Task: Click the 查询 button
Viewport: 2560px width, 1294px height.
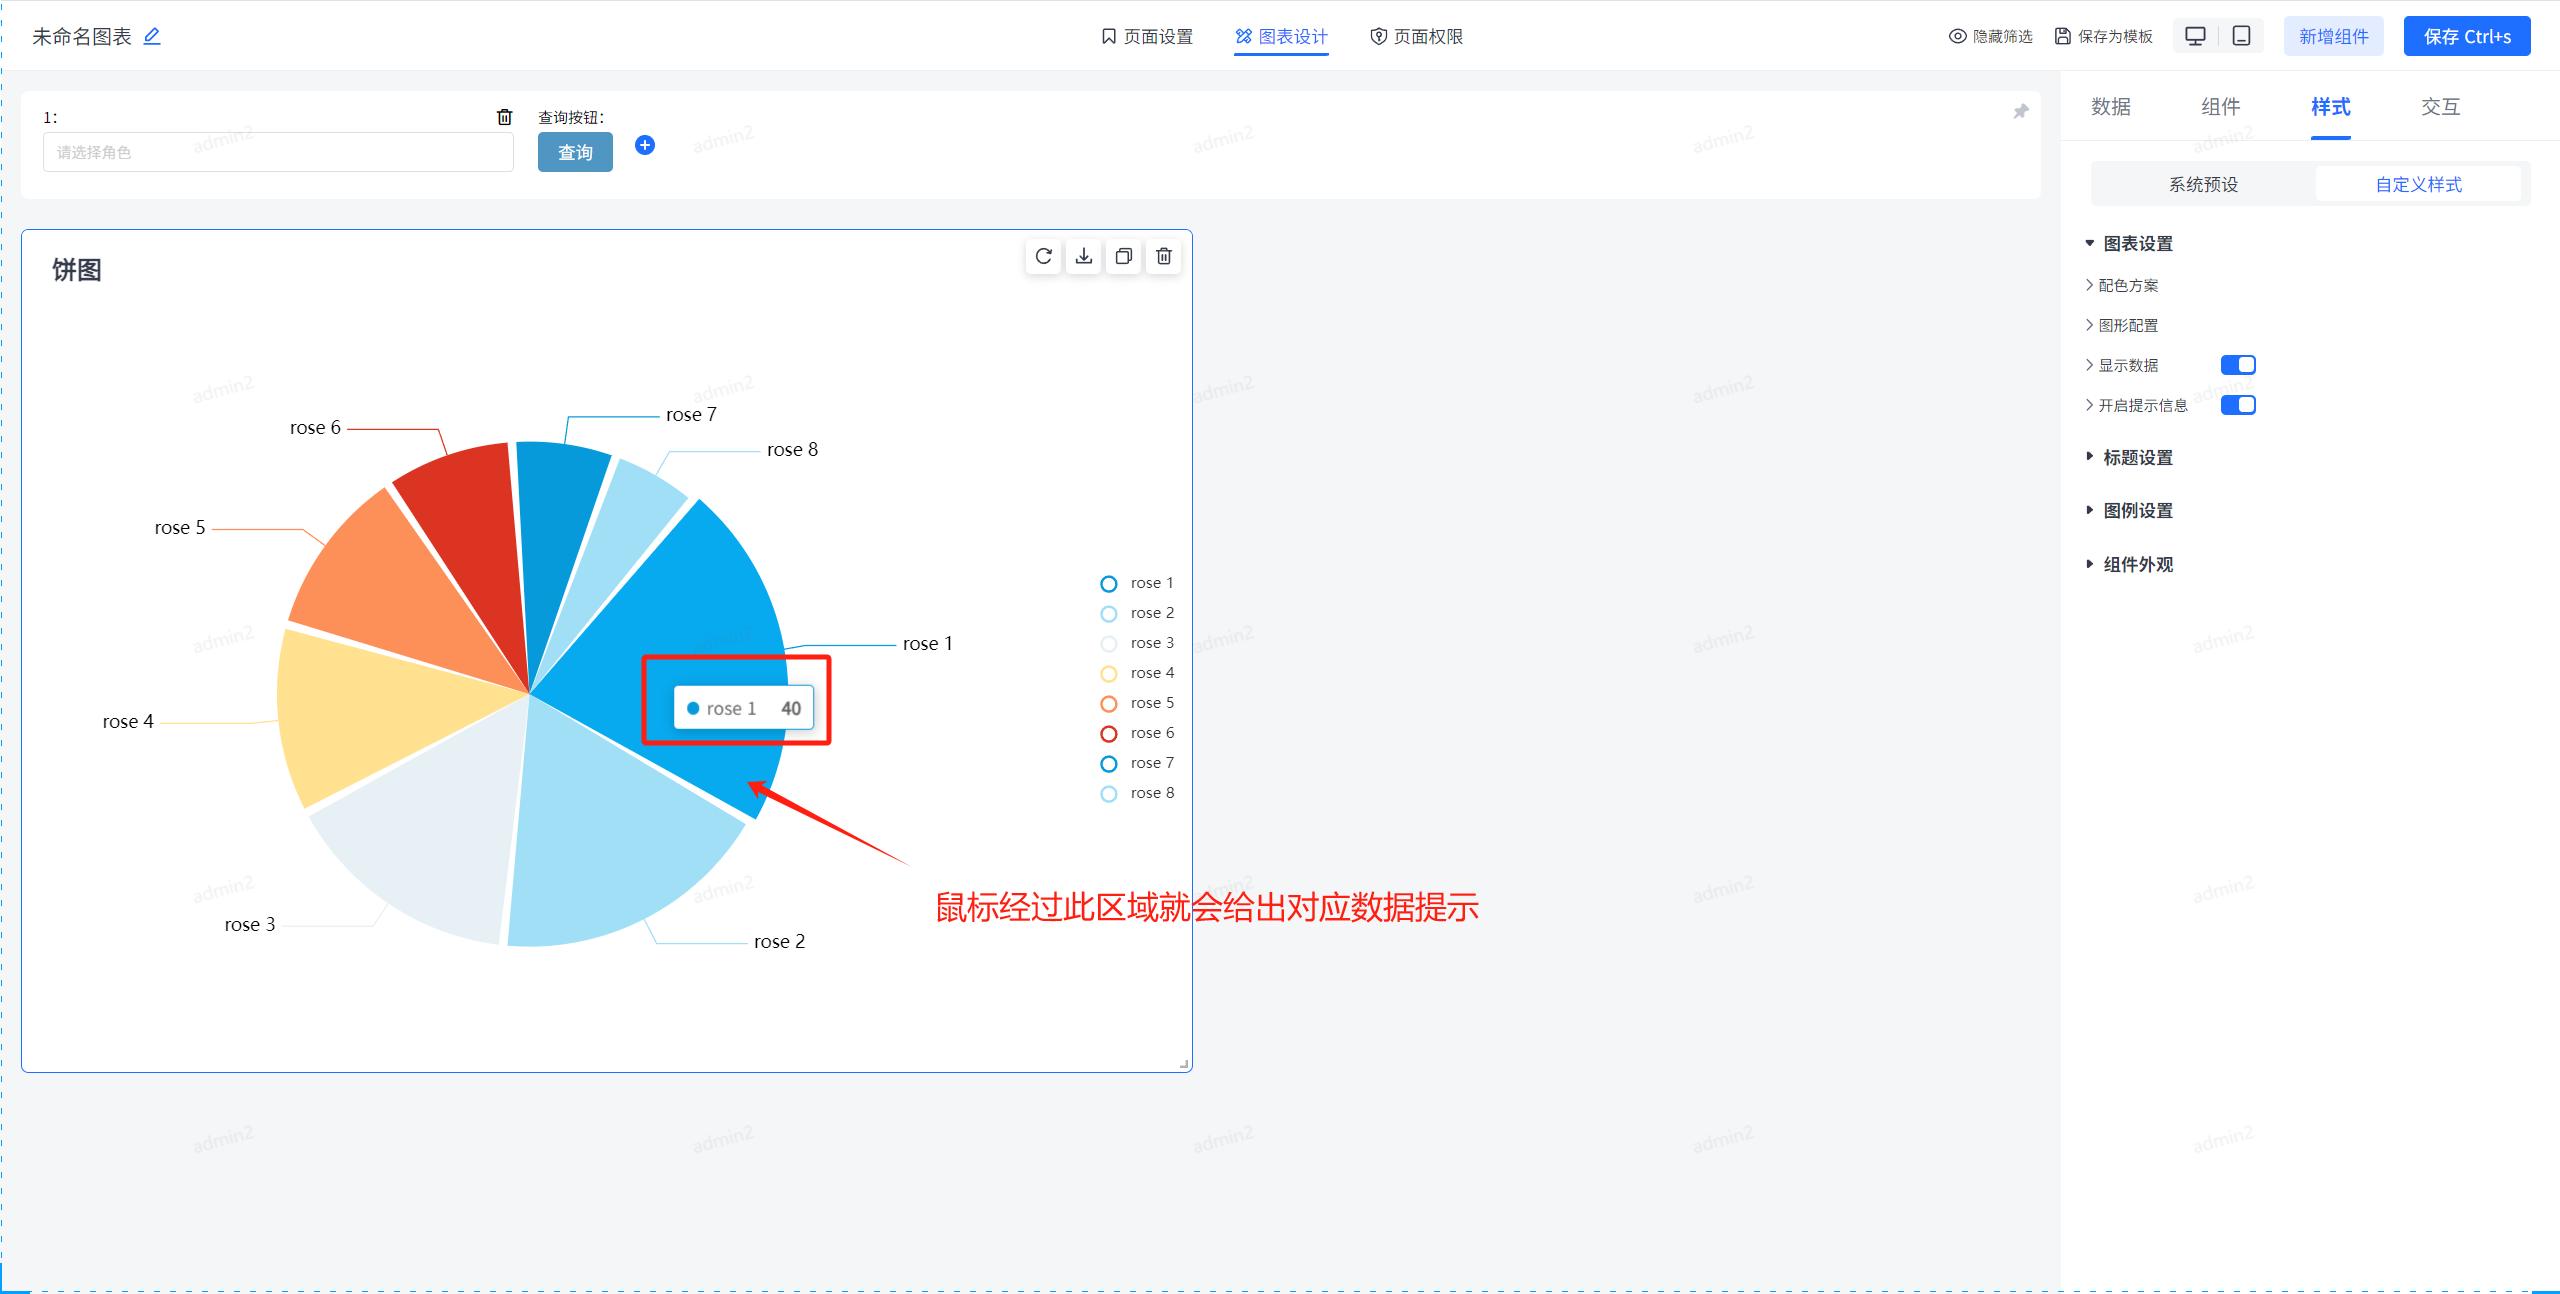Action: [x=575, y=152]
